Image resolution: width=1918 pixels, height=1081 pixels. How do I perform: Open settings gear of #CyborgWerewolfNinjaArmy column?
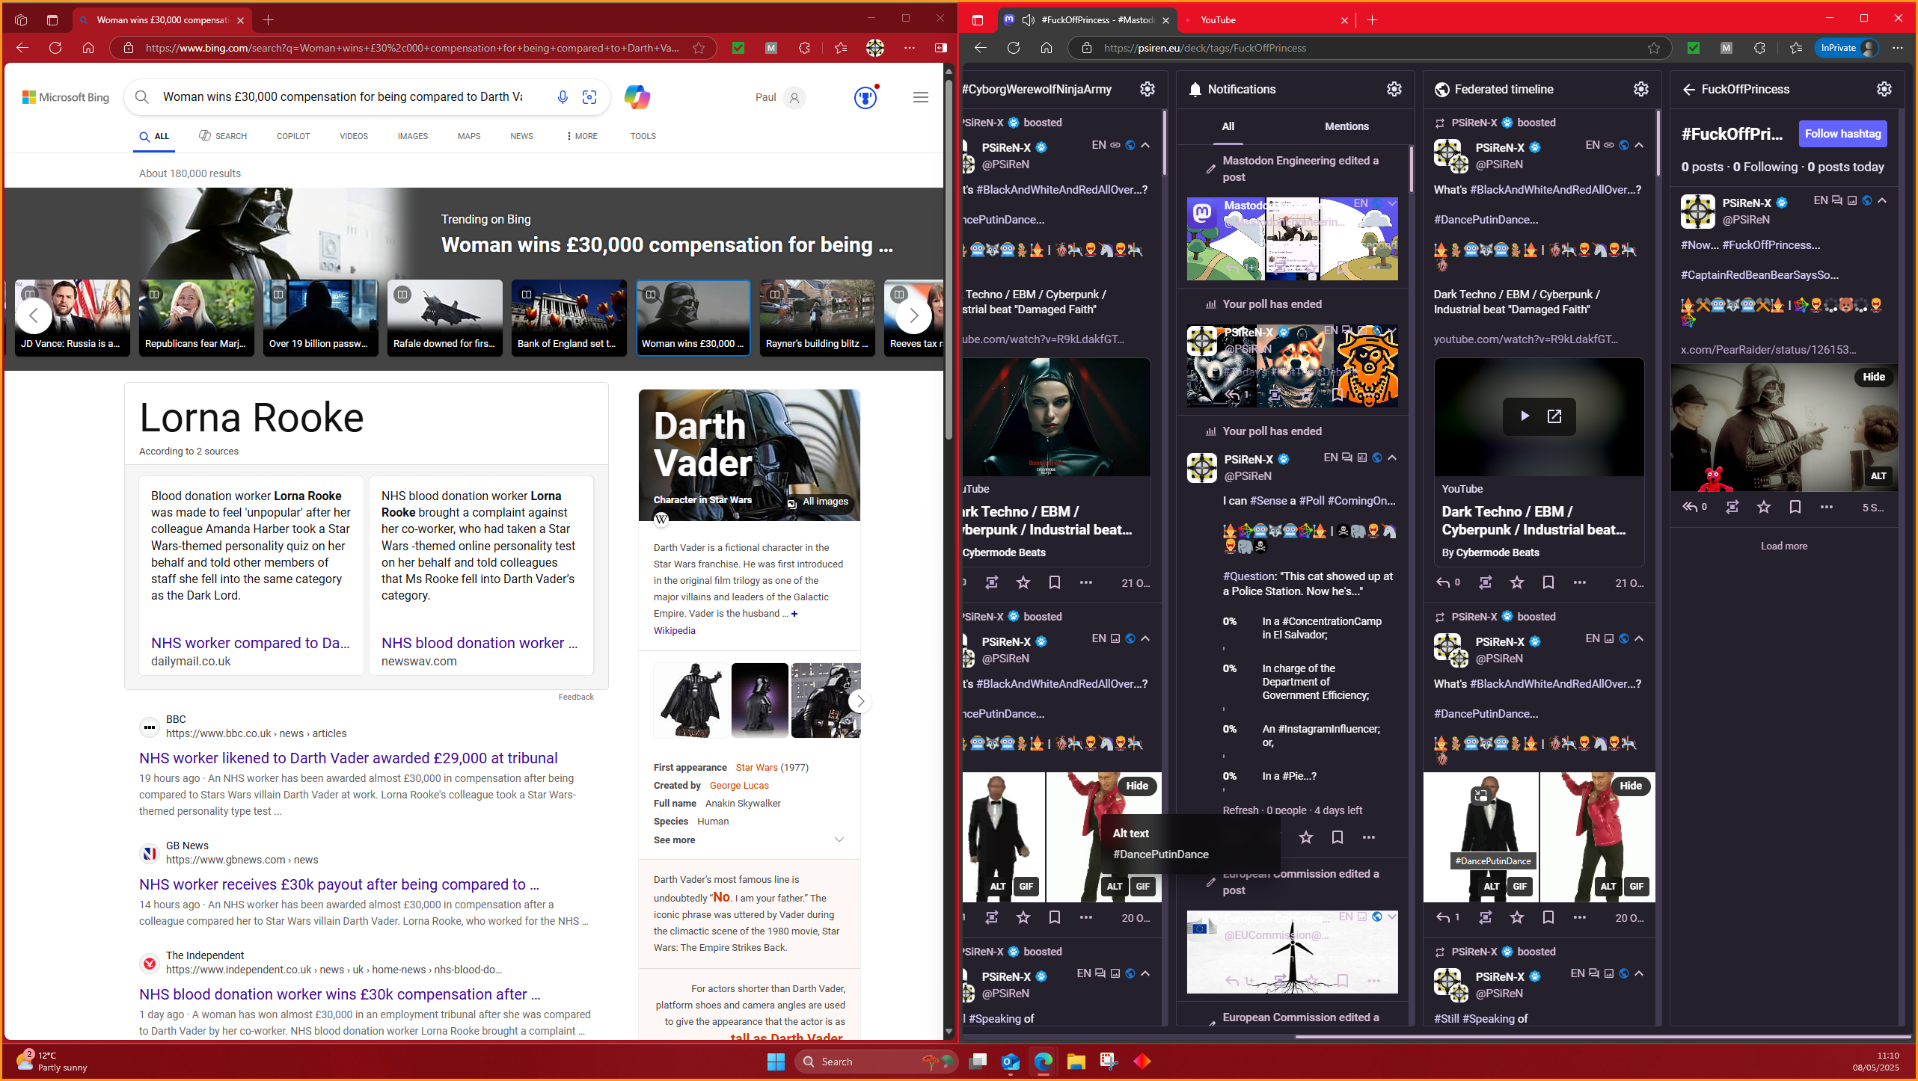1147,89
